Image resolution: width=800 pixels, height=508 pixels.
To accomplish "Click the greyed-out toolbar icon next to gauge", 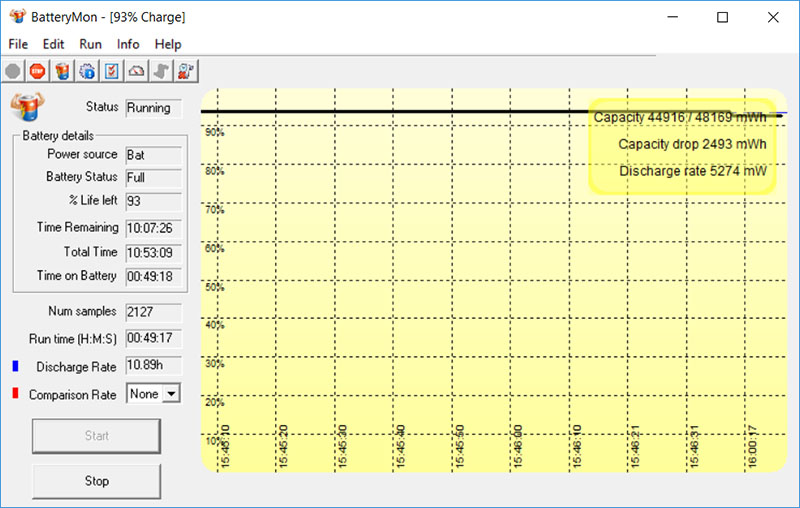I will [x=161, y=71].
